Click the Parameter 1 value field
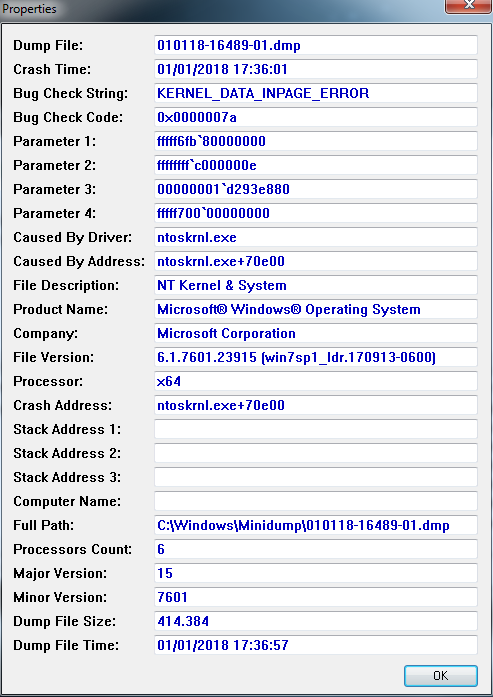The height and width of the screenshot is (697, 493). click(316, 141)
